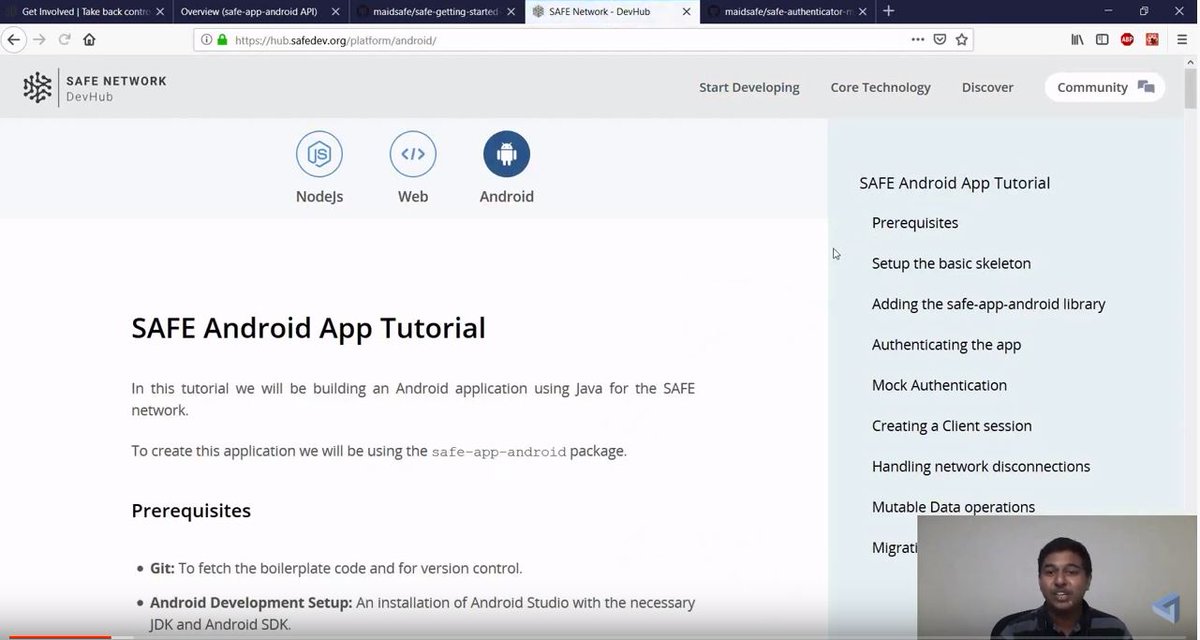Save page with the Pocket icon

point(940,39)
